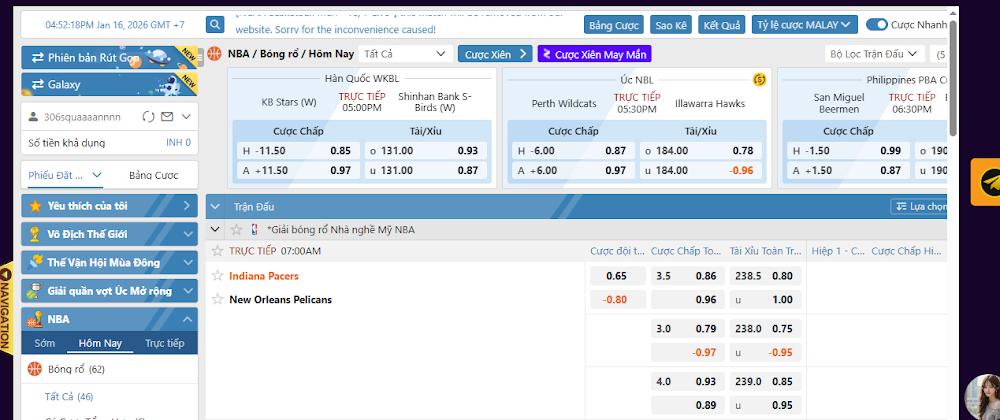Click the refresh balance icon
Viewport: 1000px width, 420px height.
(148, 117)
